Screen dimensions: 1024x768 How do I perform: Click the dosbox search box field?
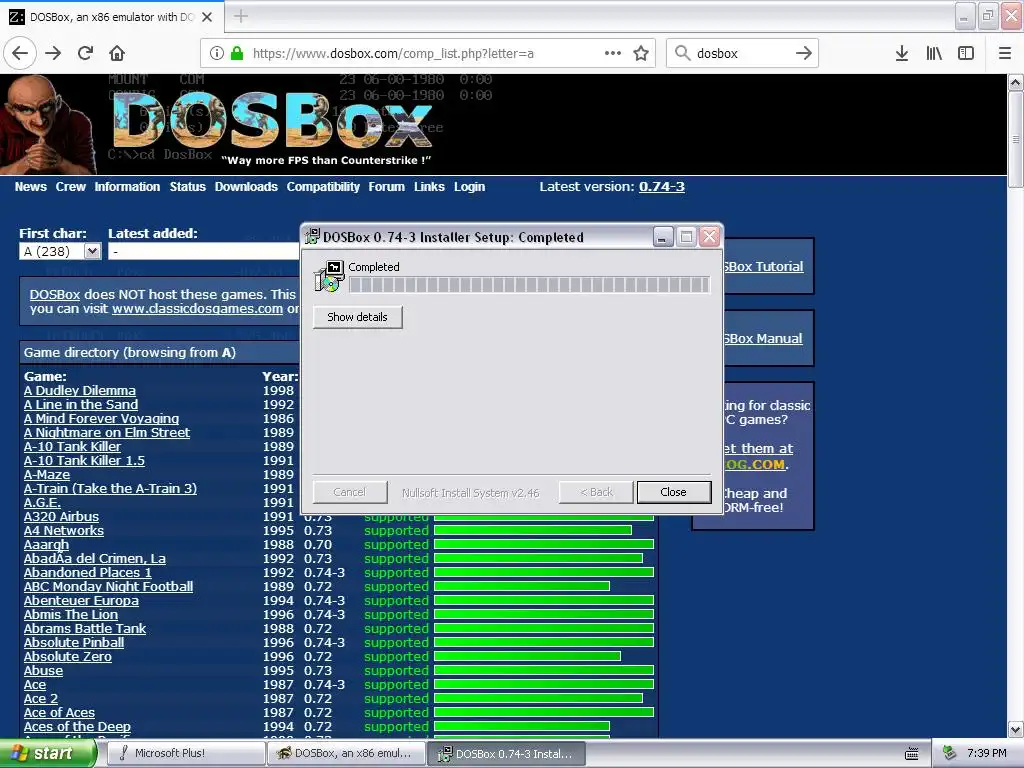(x=741, y=53)
